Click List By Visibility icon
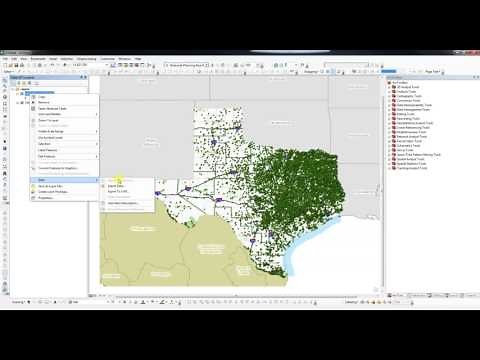 click(x=25, y=83)
